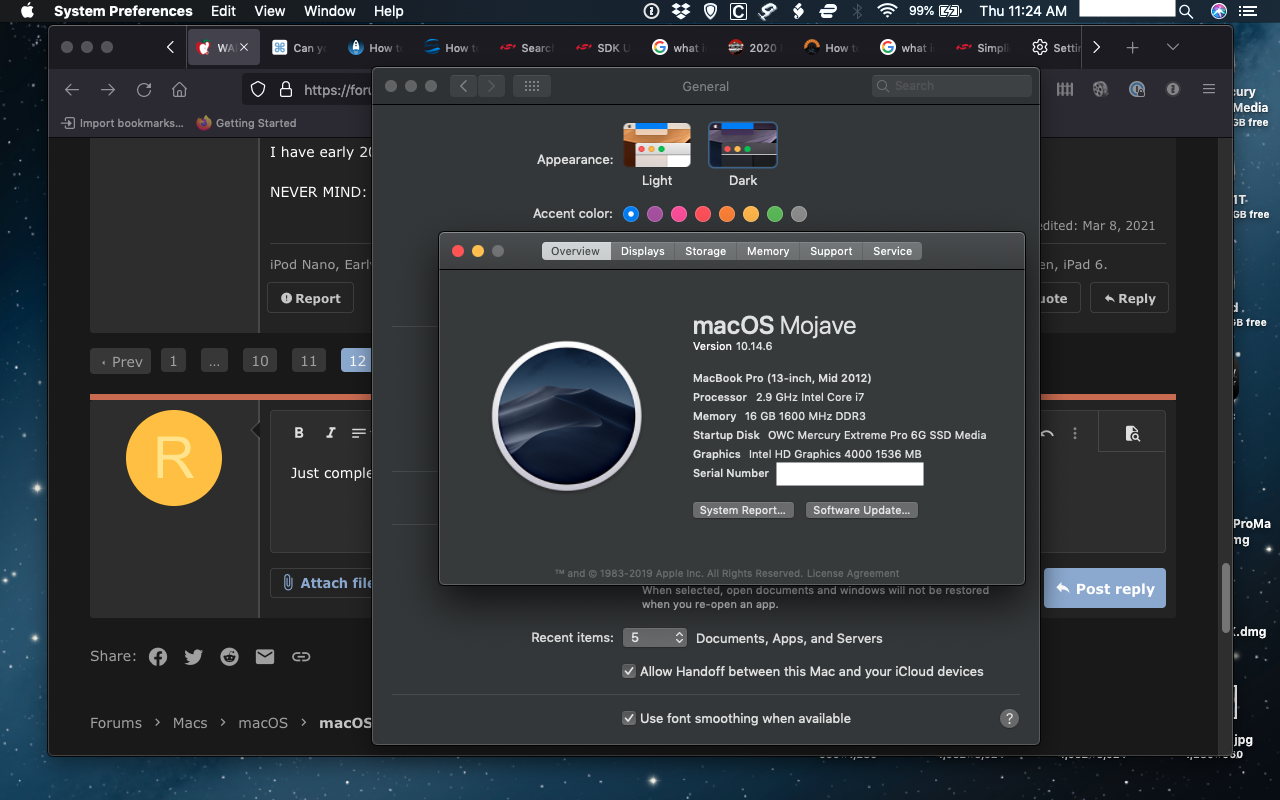Choose the pink accent color
The width and height of the screenshot is (1280, 800).
tap(679, 214)
